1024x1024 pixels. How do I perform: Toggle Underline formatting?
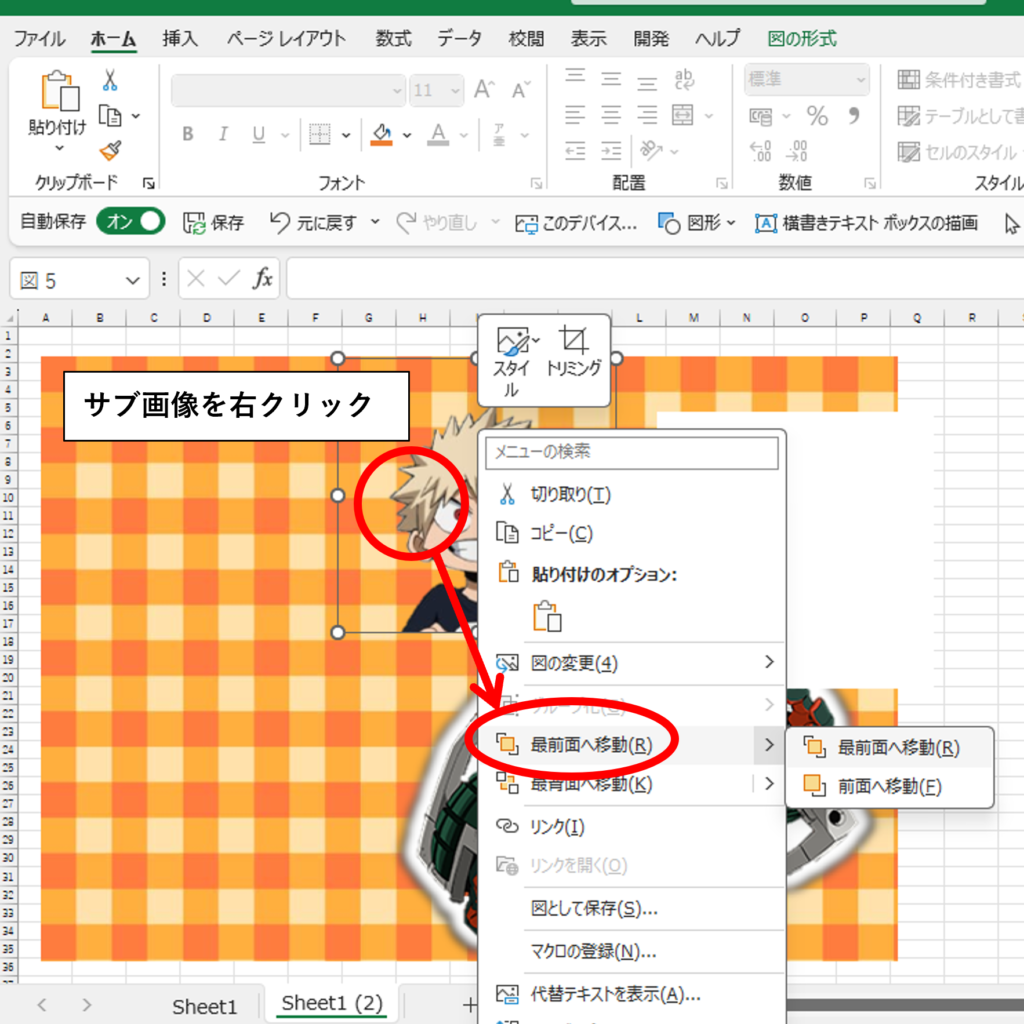259,134
